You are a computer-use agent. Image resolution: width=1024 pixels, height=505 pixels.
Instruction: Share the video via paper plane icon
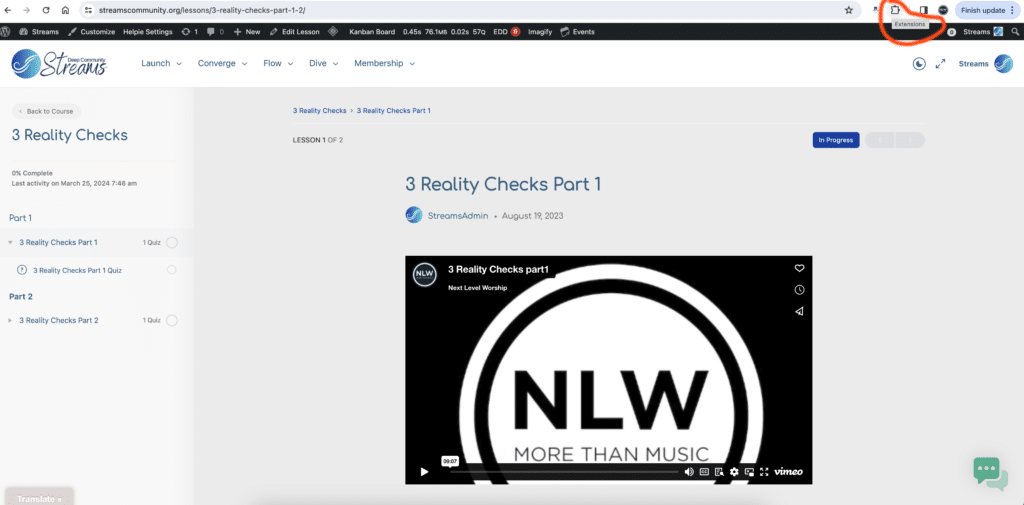[x=799, y=311]
